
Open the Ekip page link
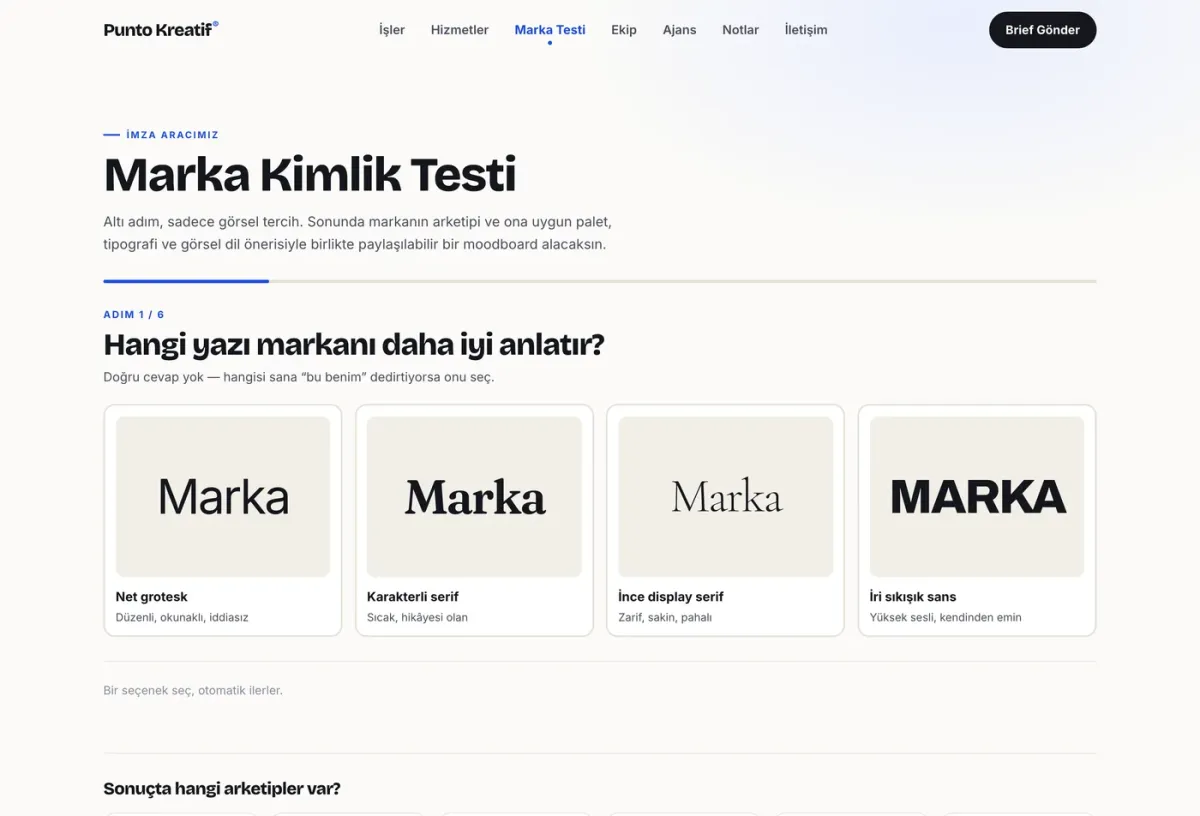point(624,30)
